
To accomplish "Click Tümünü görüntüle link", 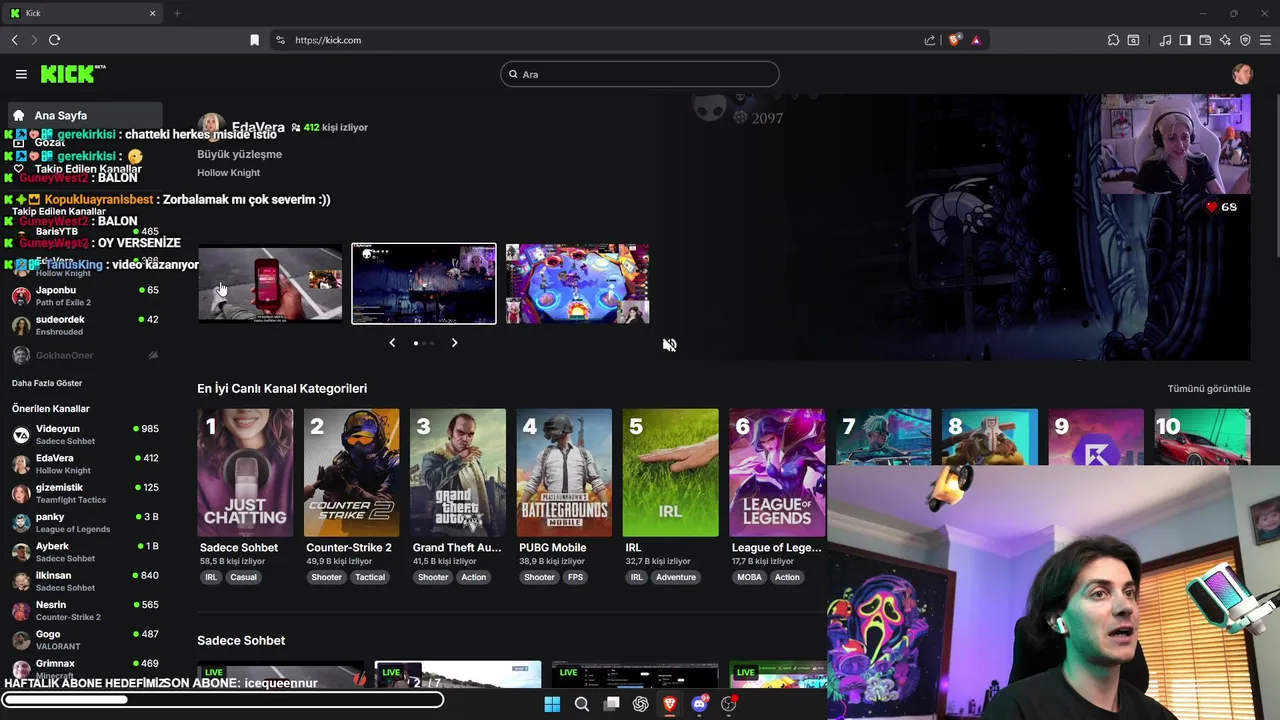I will (1209, 389).
